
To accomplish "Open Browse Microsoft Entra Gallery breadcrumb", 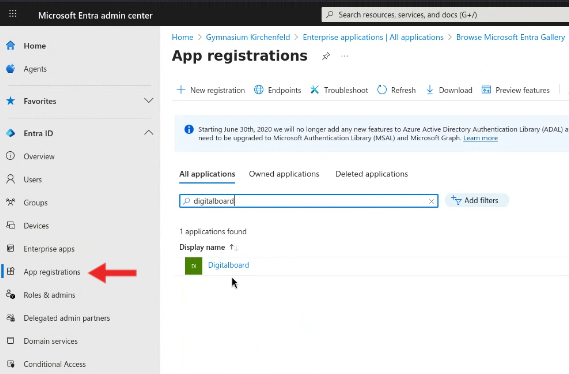I will point(511,37).
